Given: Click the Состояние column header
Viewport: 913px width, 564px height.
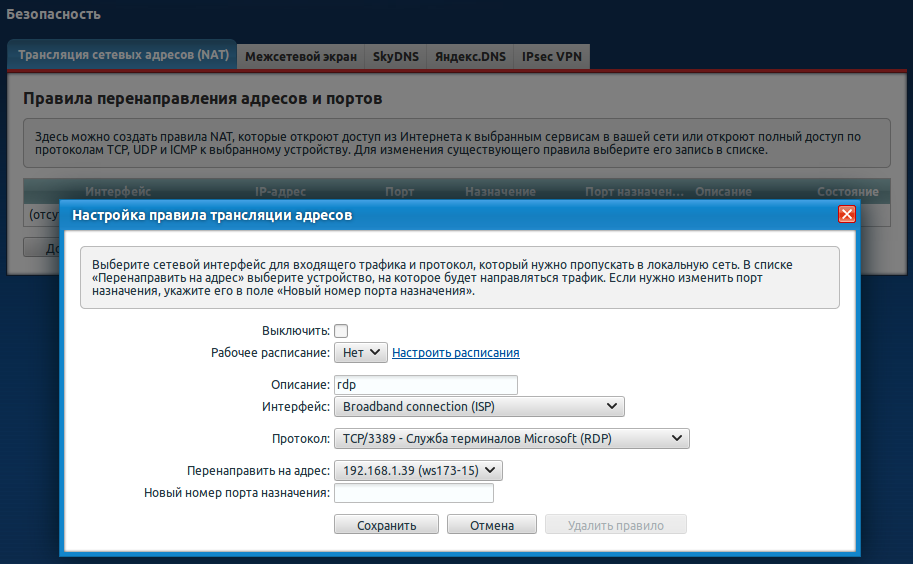Looking at the screenshot, I should (847, 191).
